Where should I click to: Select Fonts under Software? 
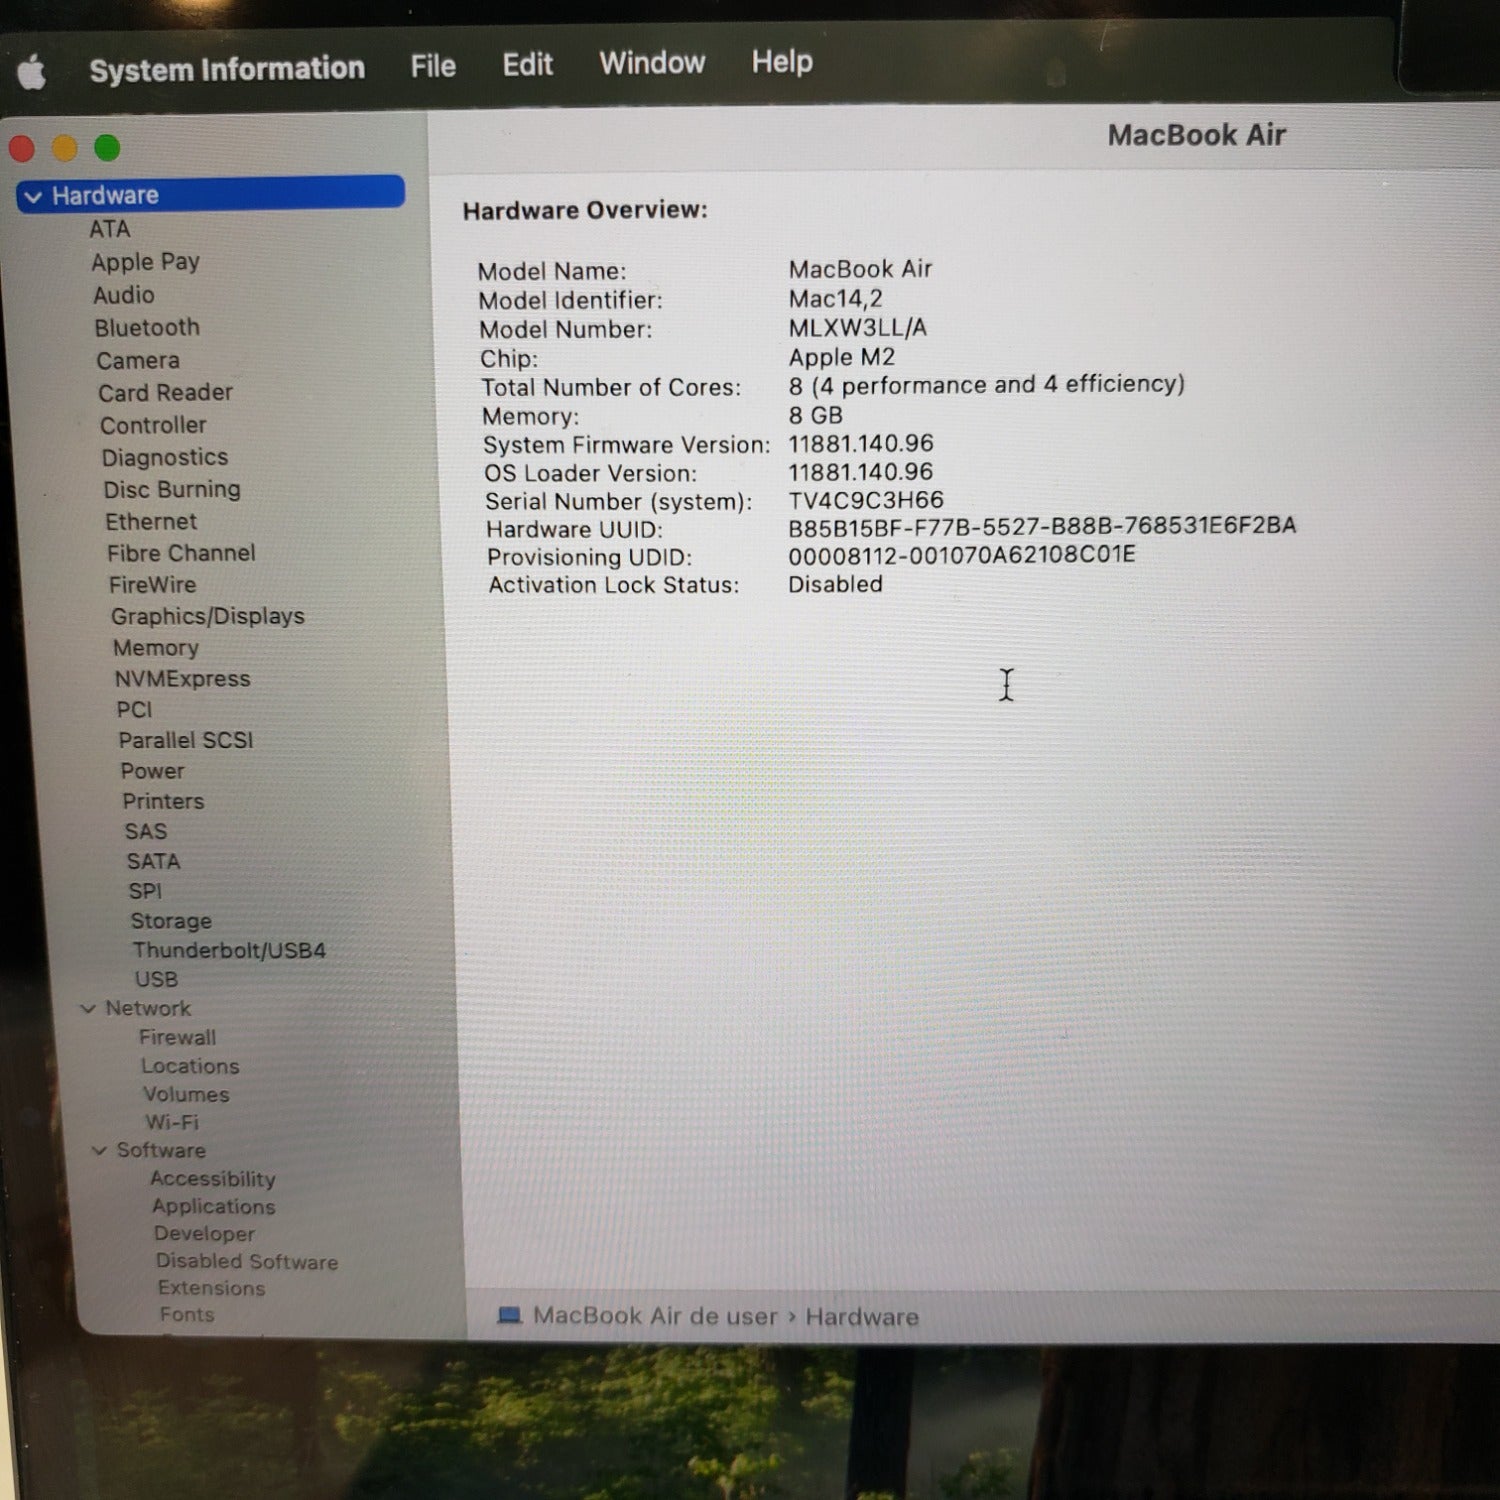click(187, 1315)
